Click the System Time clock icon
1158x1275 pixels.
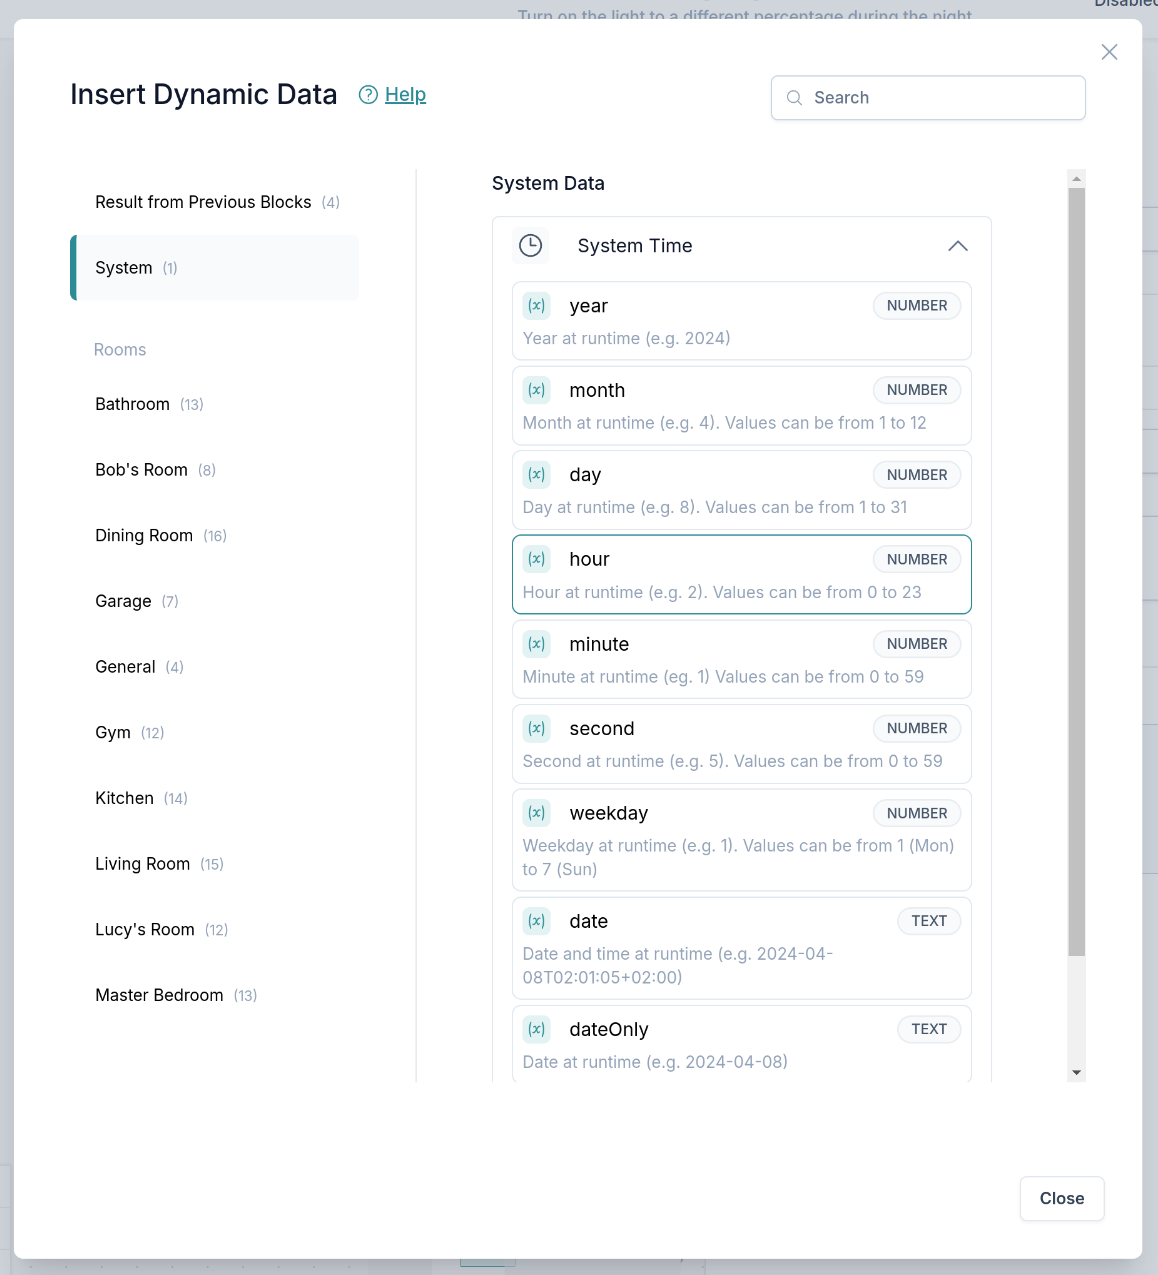[531, 246]
